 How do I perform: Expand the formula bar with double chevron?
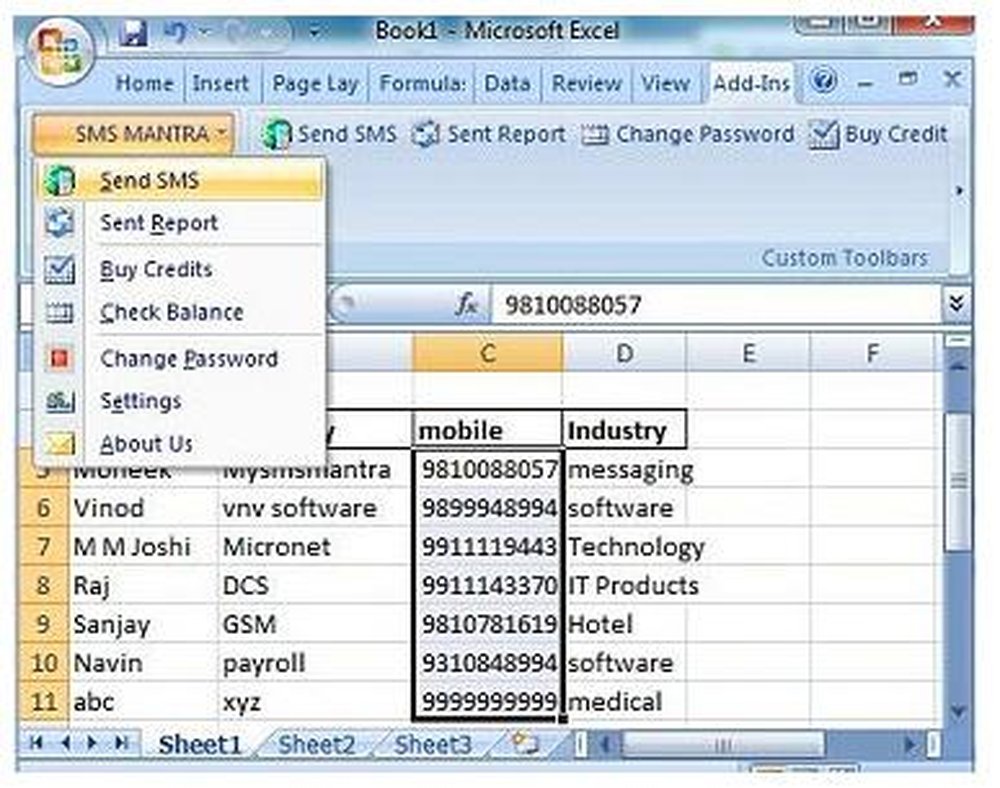click(955, 303)
